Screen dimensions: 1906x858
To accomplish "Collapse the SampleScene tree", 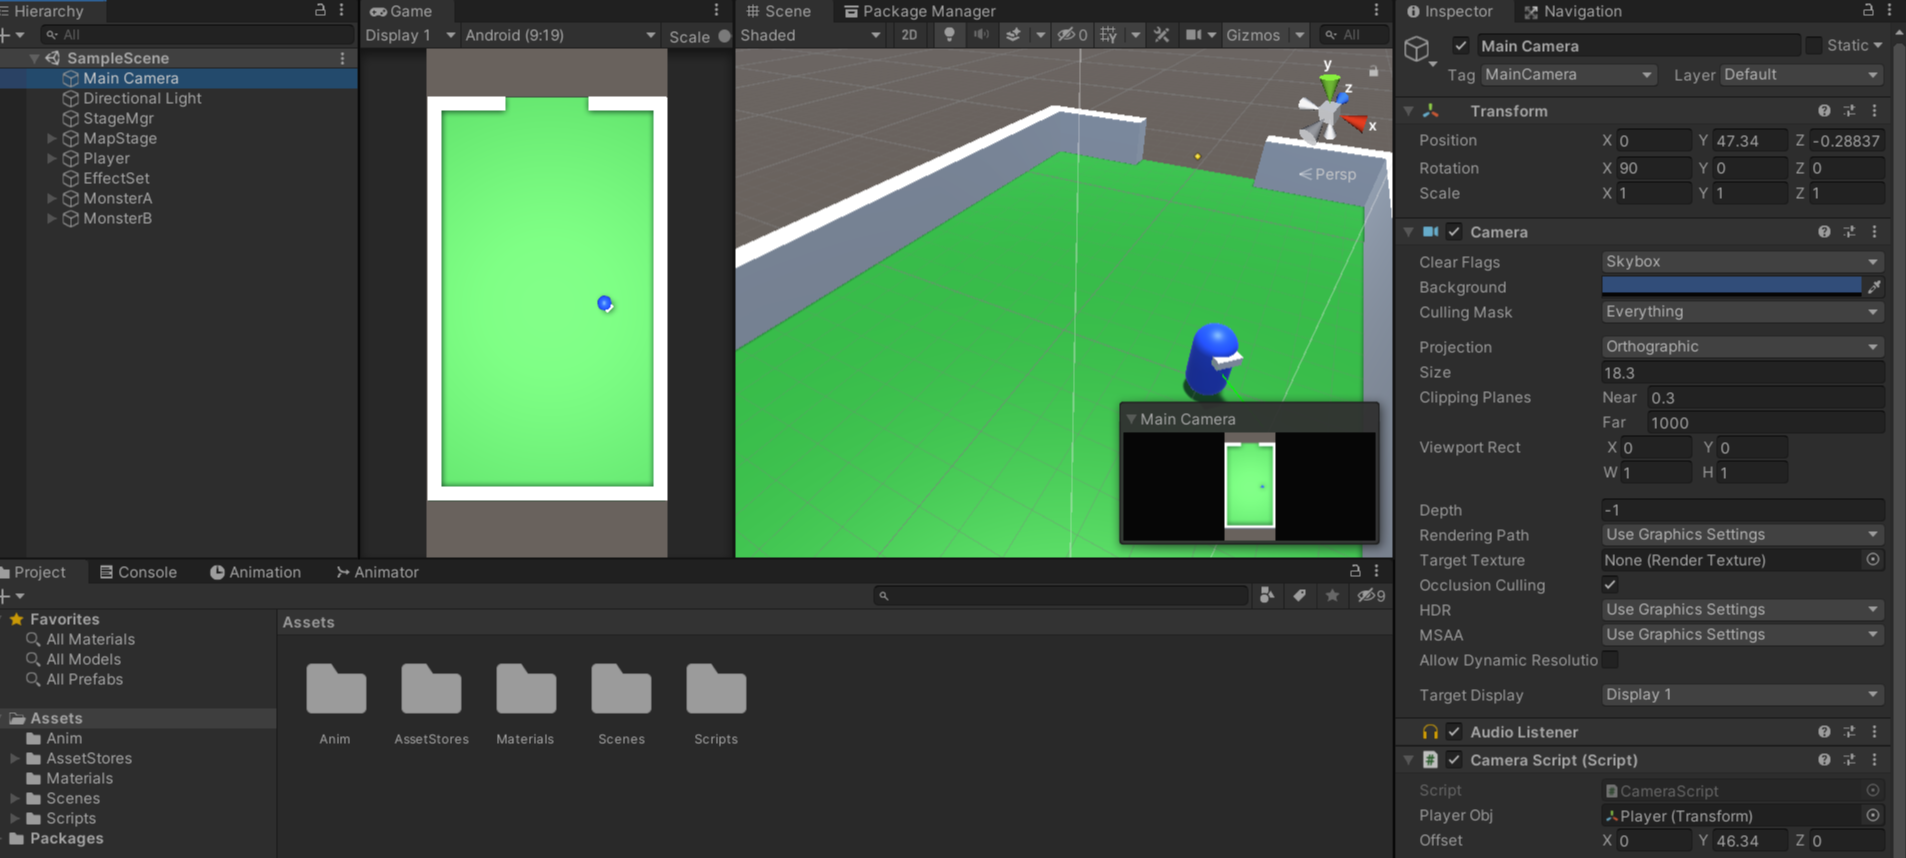I will 34,58.
